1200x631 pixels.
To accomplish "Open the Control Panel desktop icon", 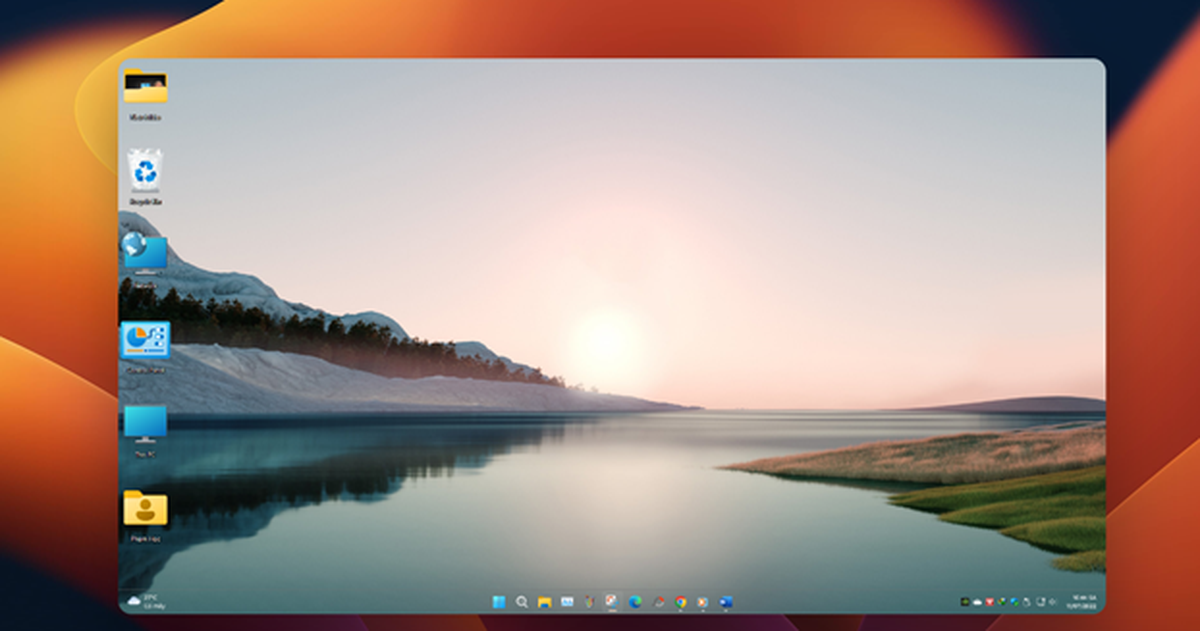I will [146, 340].
